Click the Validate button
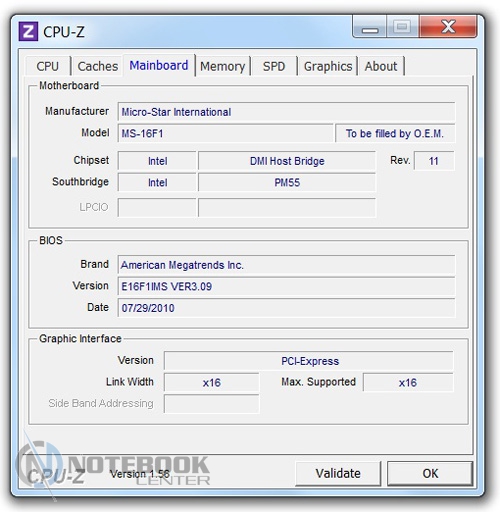The width and height of the screenshot is (500, 512). [x=338, y=473]
